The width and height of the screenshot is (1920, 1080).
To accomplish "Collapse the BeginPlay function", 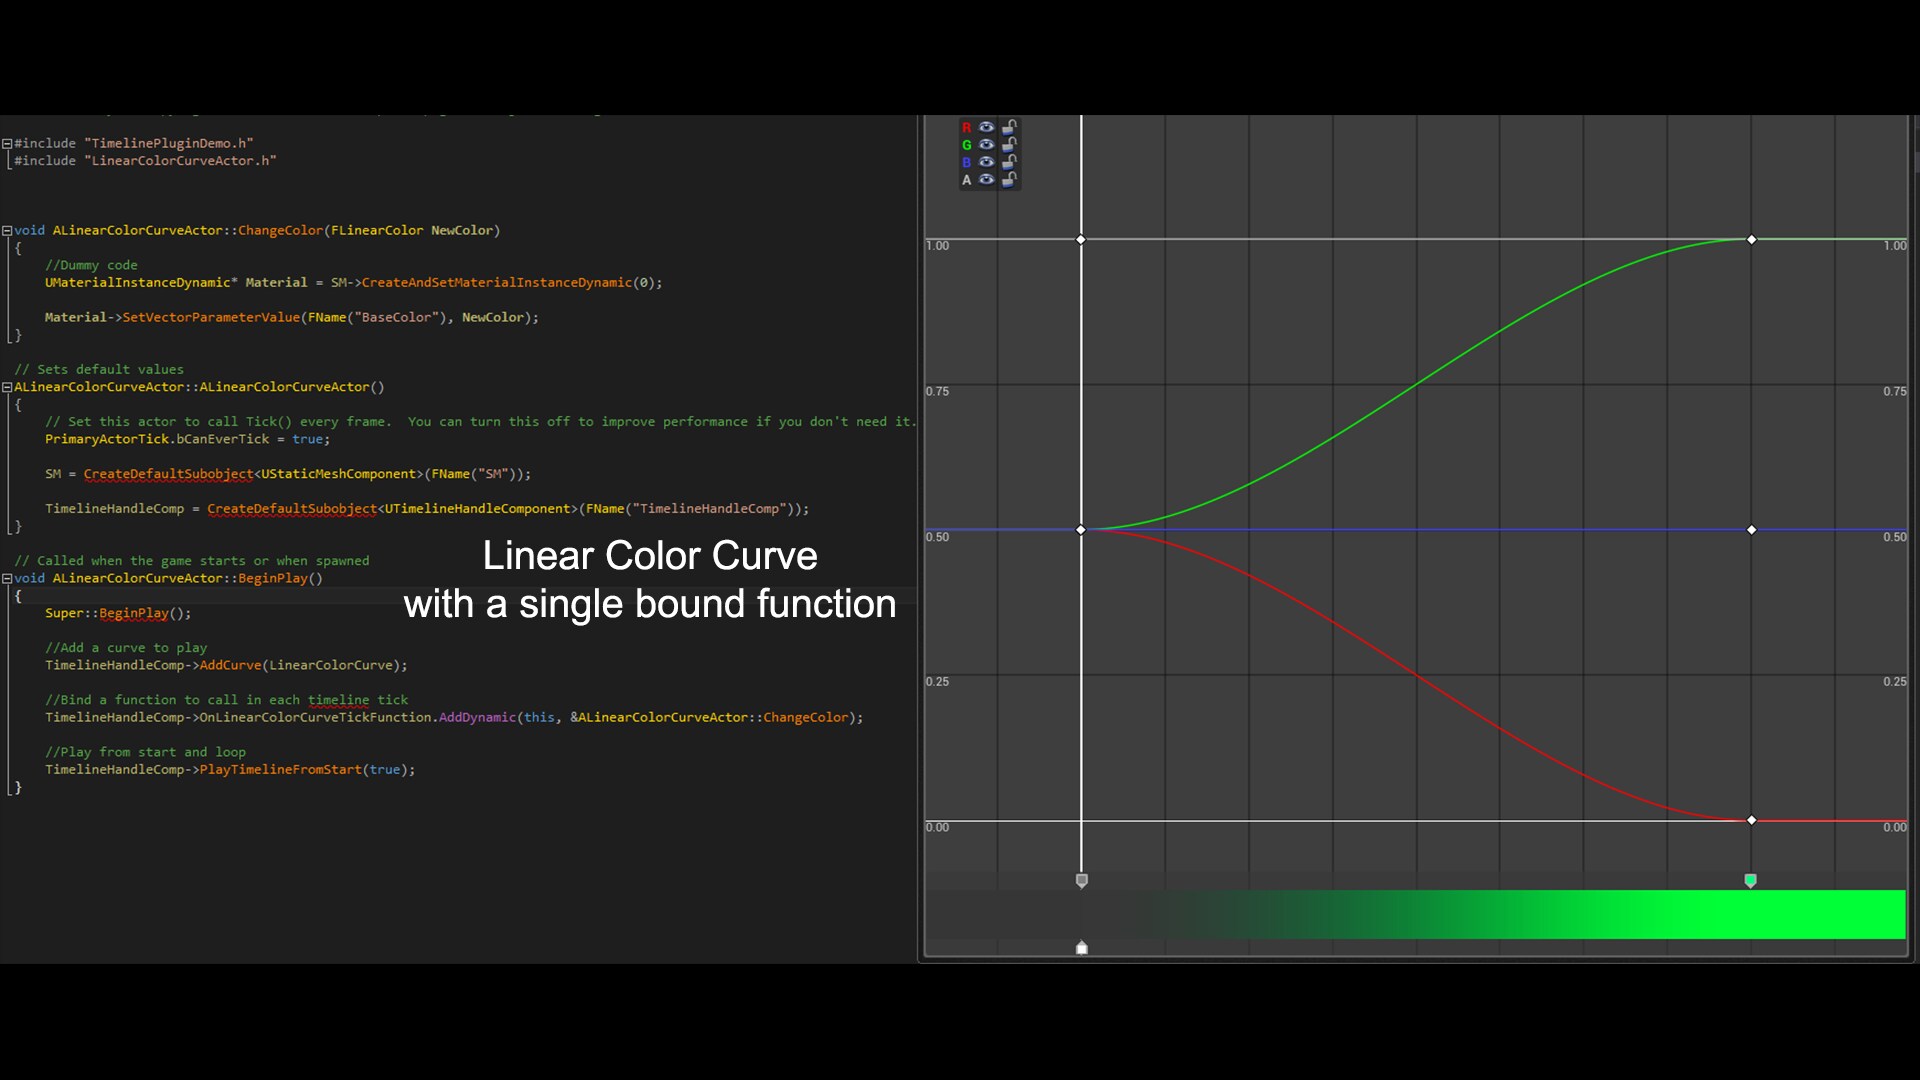I will (7, 578).
